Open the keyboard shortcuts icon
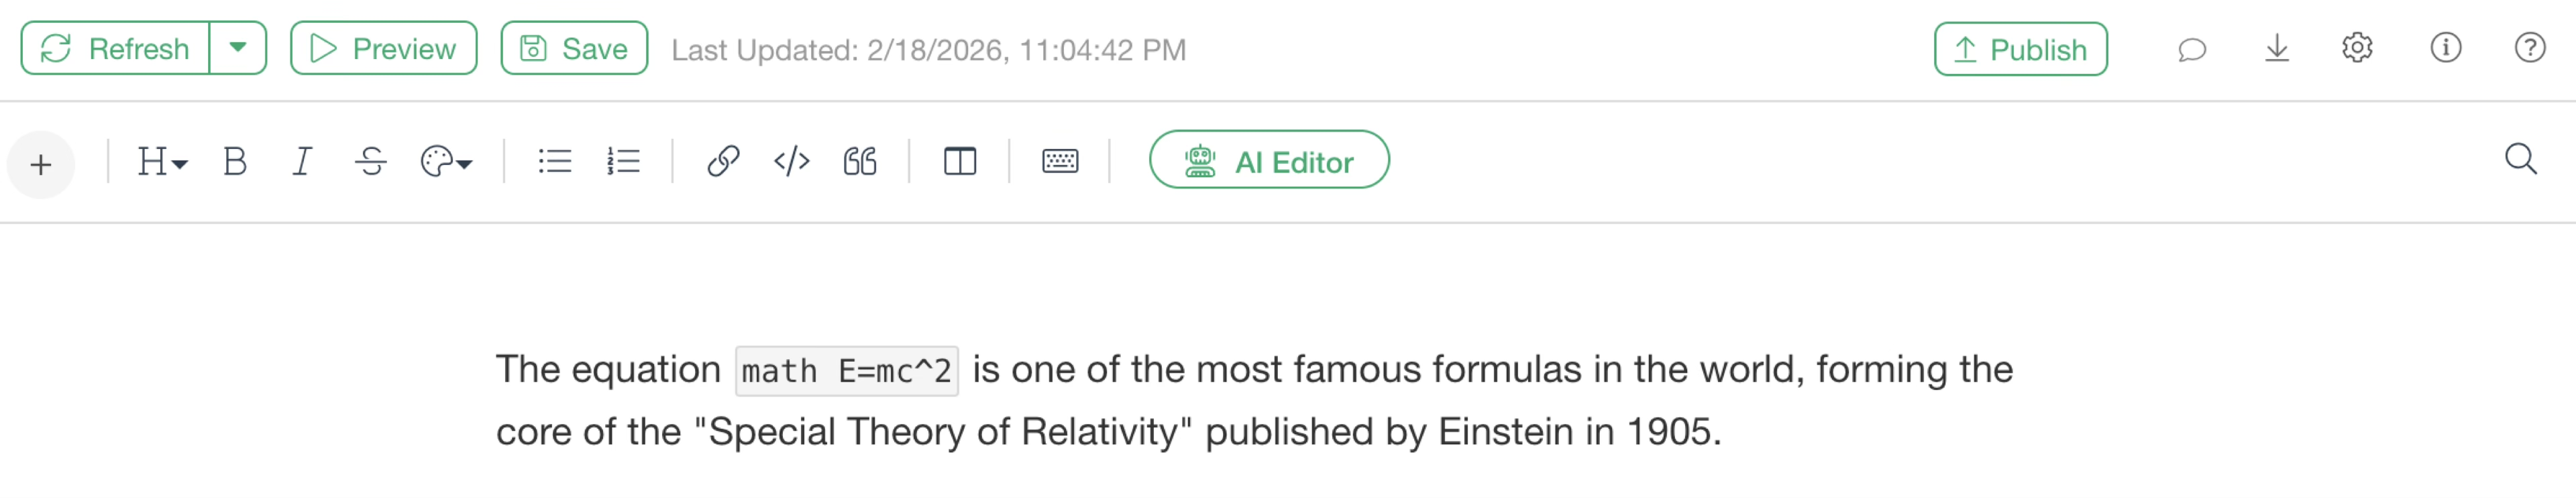The height and width of the screenshot is (498, 2576). pos(1060,161)
